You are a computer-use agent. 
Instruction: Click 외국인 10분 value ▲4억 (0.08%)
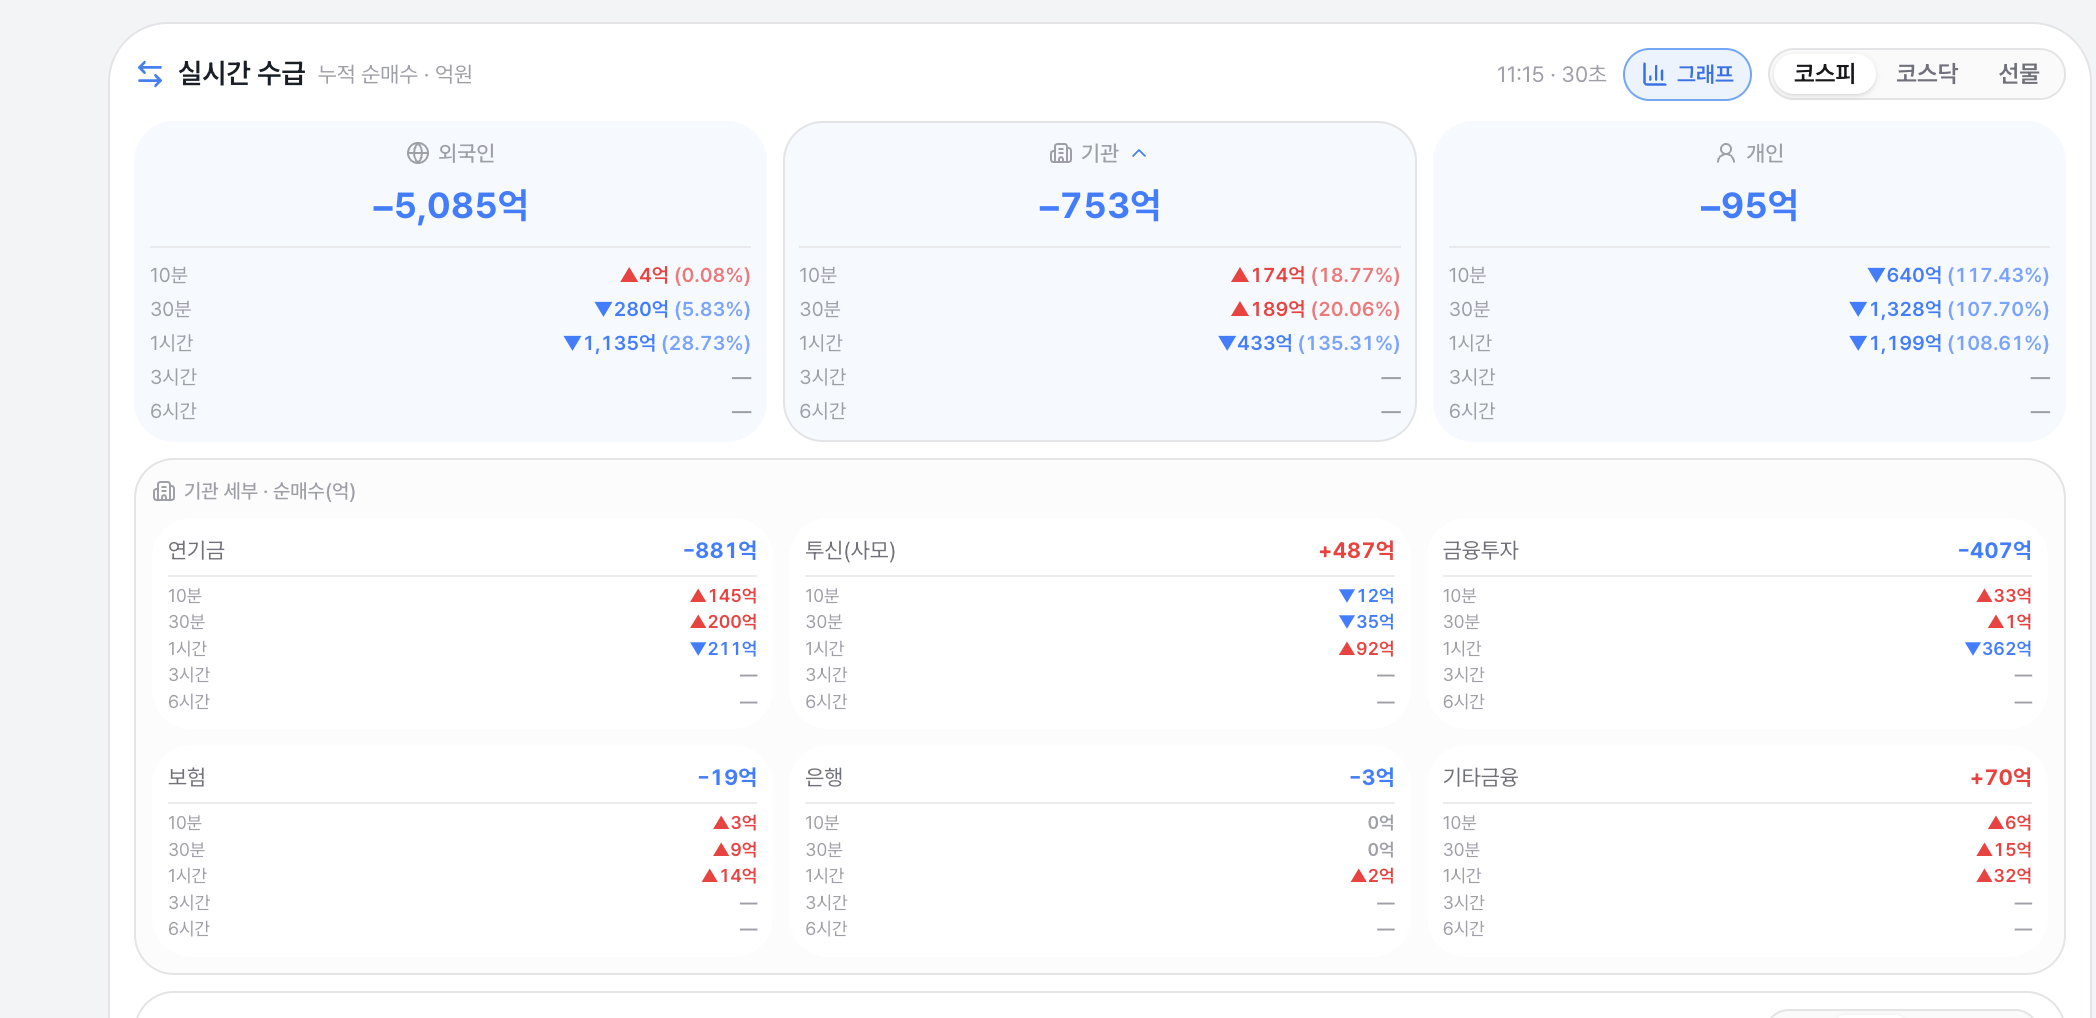[685, 275]
